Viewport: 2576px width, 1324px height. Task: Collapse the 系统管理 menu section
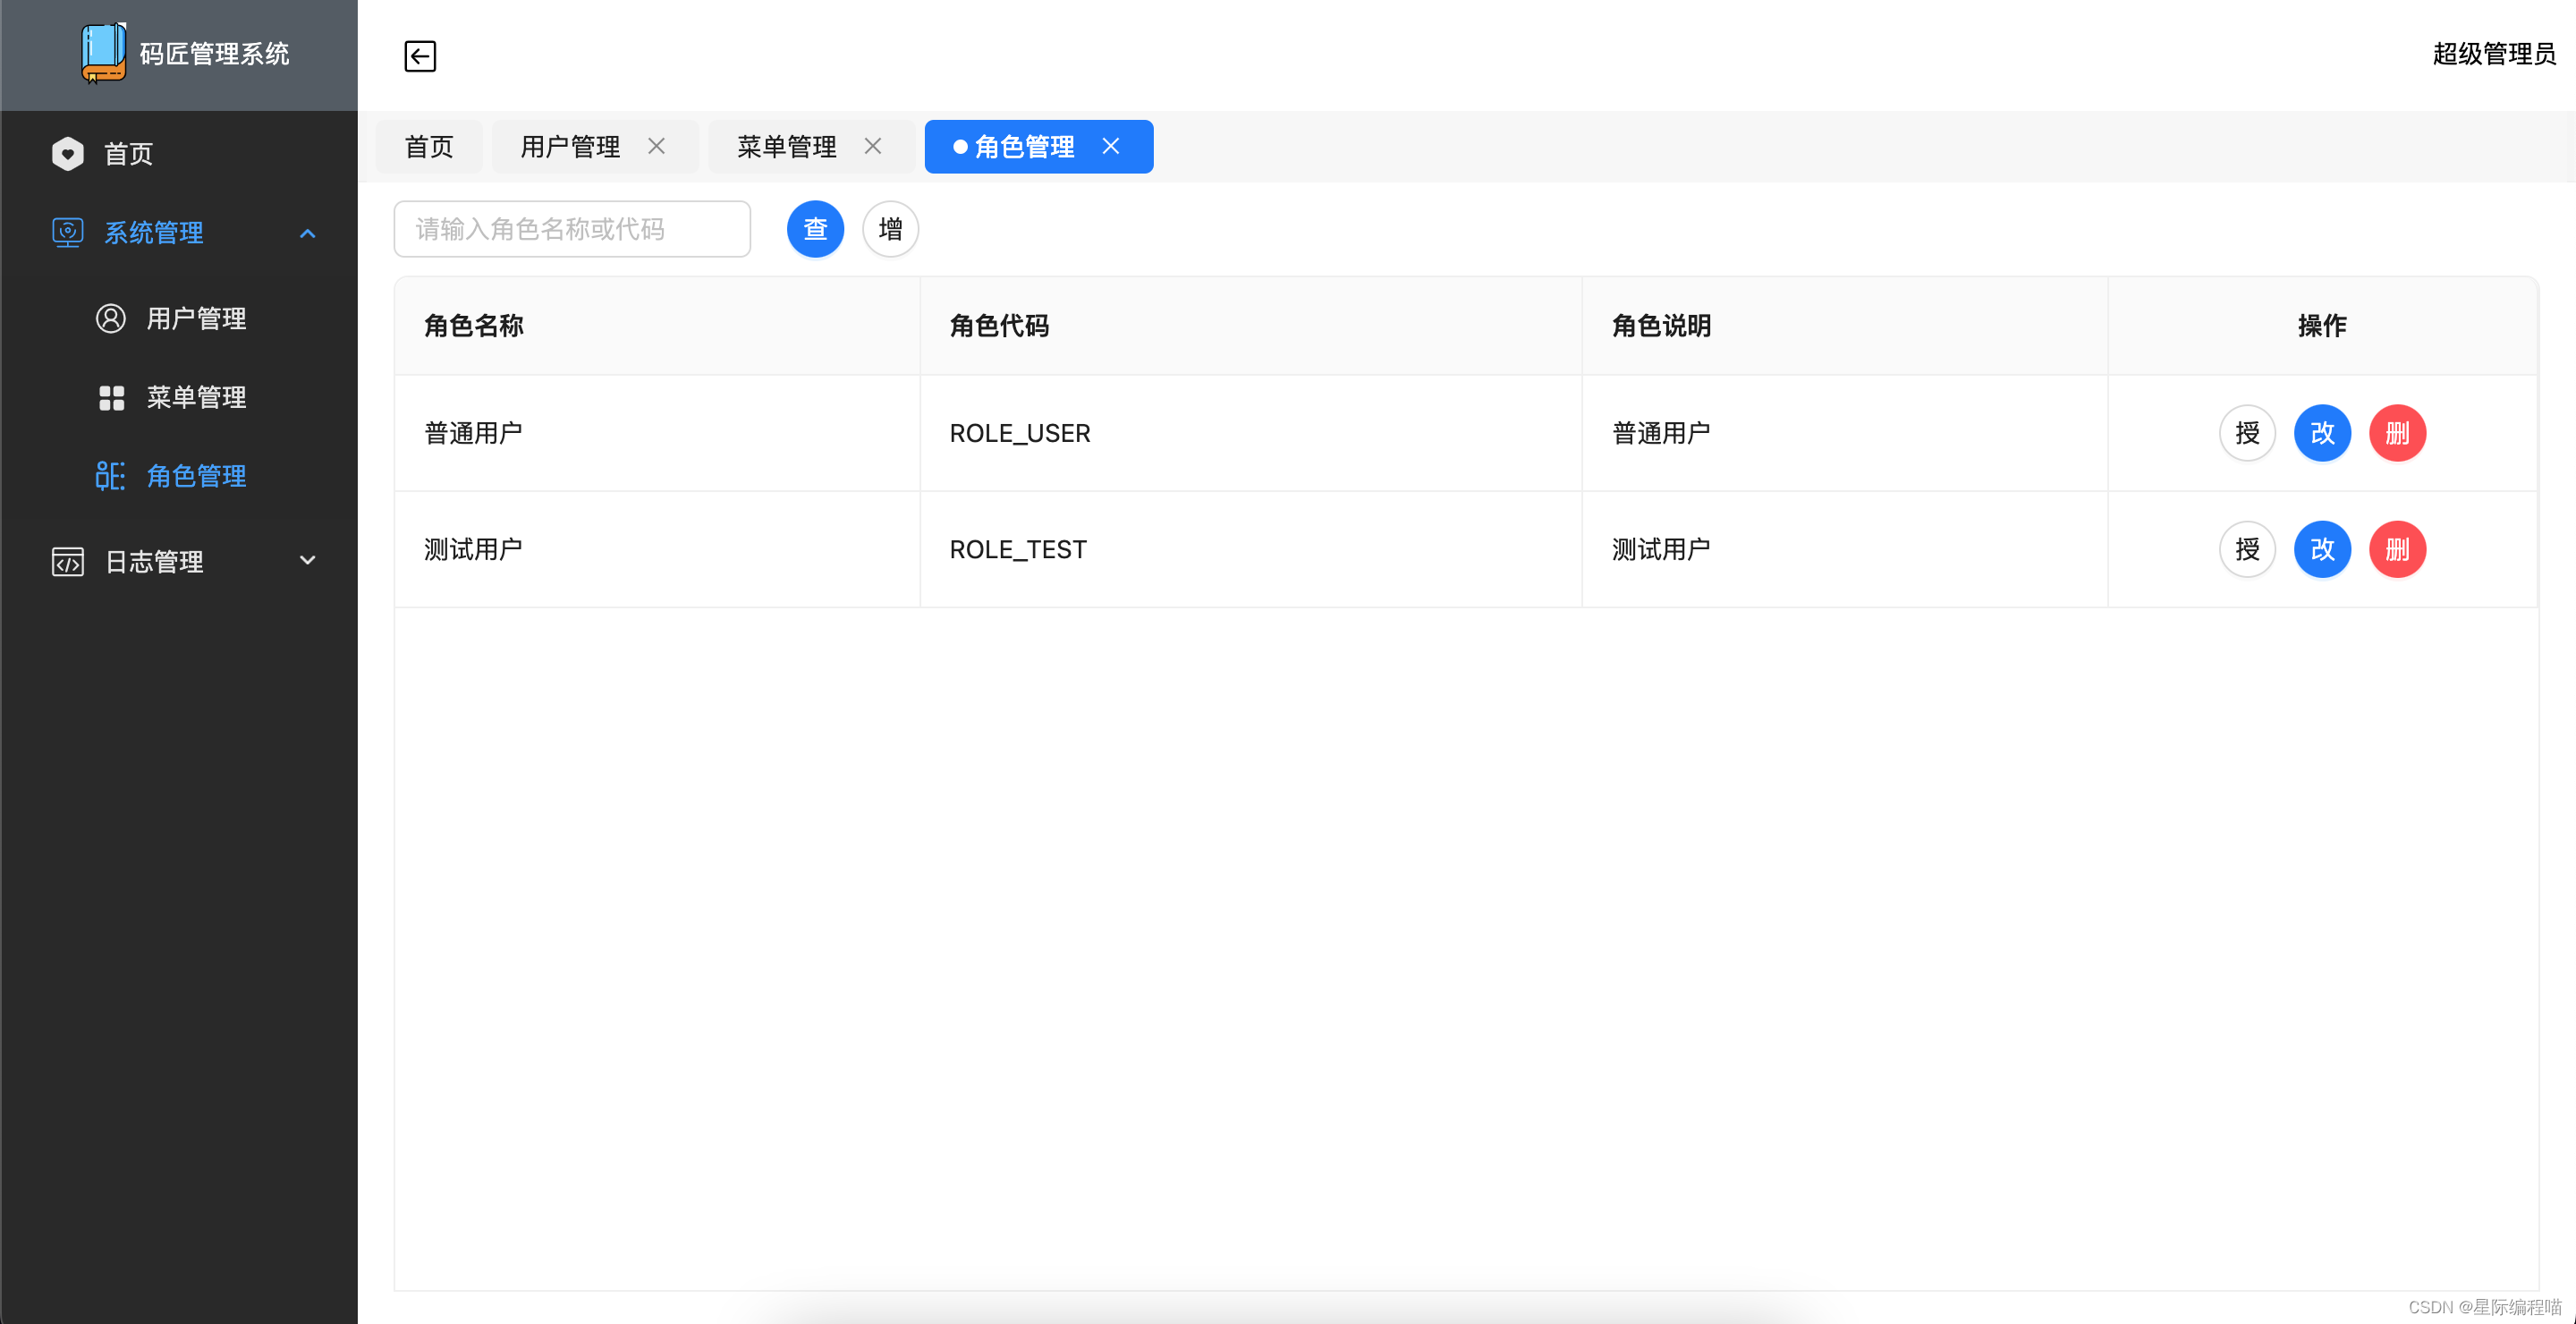(308, 233)
